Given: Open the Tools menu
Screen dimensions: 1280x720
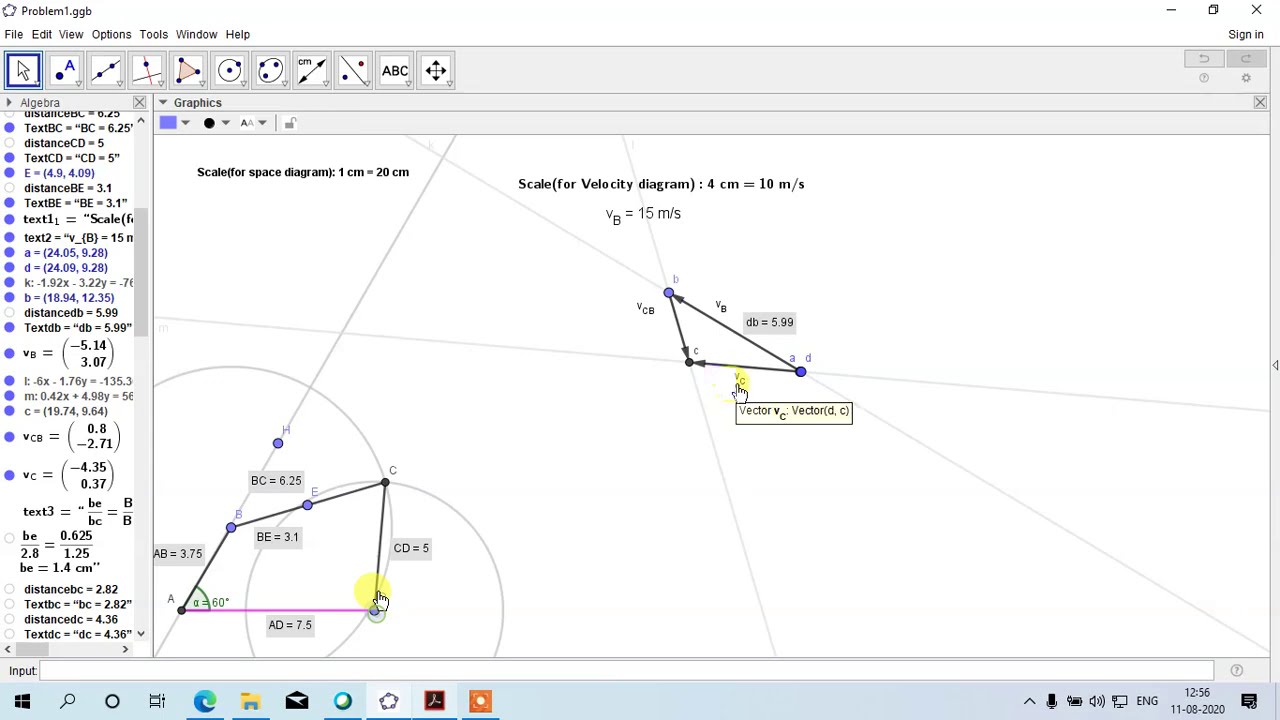Looking at the screenshot, I should point(153,34).
